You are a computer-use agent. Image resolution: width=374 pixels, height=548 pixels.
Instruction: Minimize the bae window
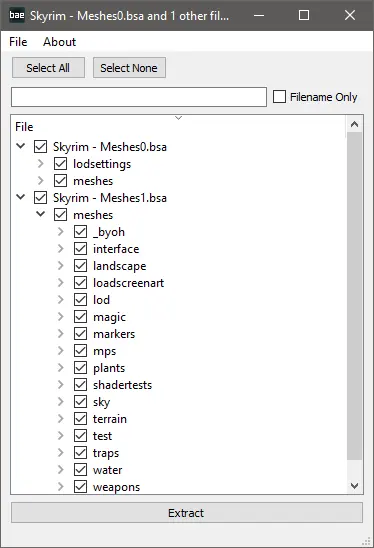(x=259, y=15)
